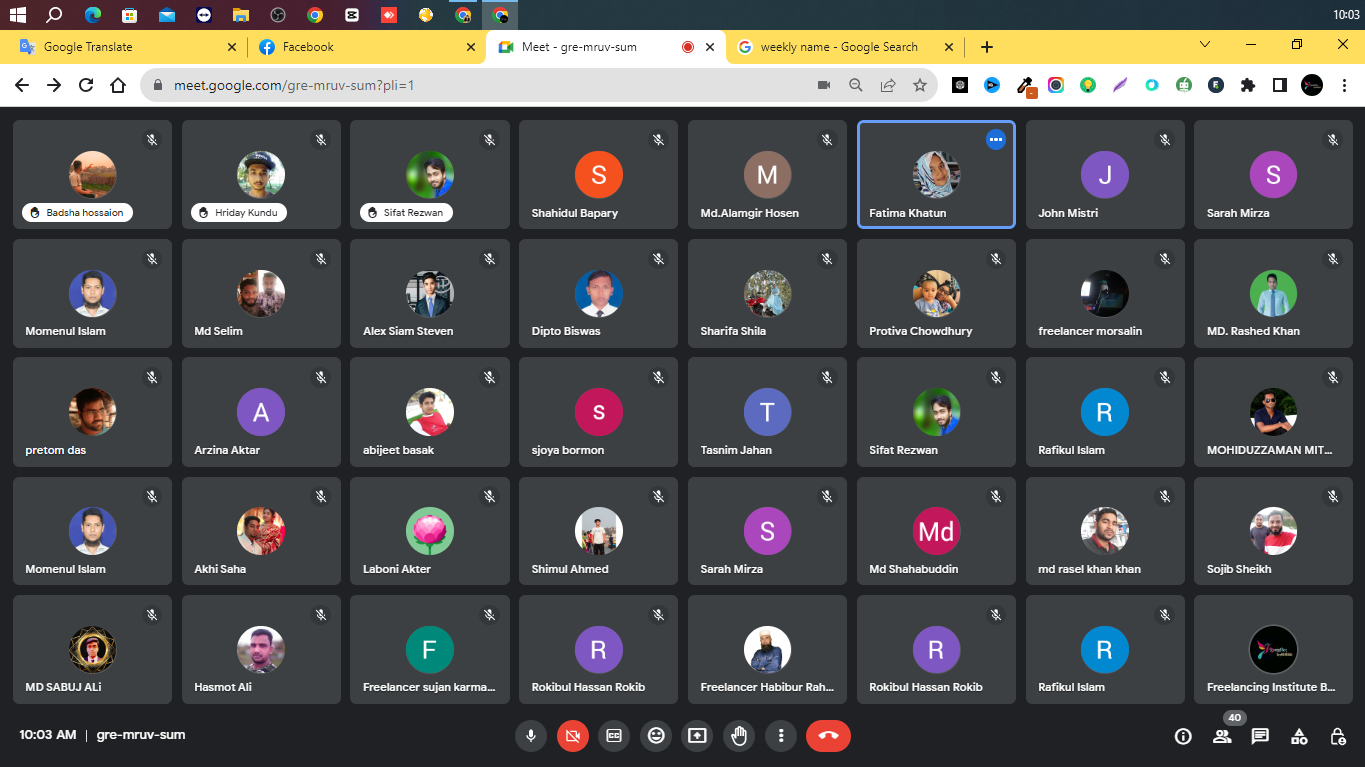Image resolution: width=1365 pixels, height=767 pixels.
Task: Open the Raise hand control
Action: (x=739, y=736)
